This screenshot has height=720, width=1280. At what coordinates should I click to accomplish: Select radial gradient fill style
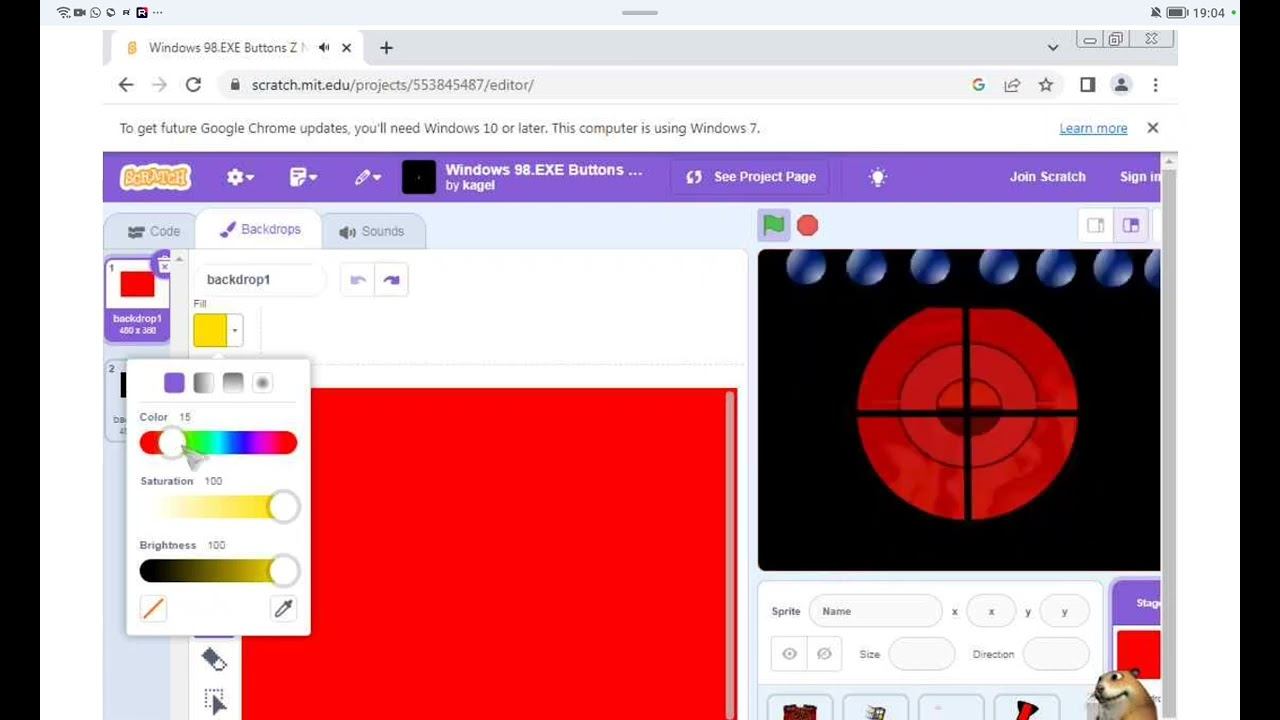pyautogui.click(x=262, y=383)
